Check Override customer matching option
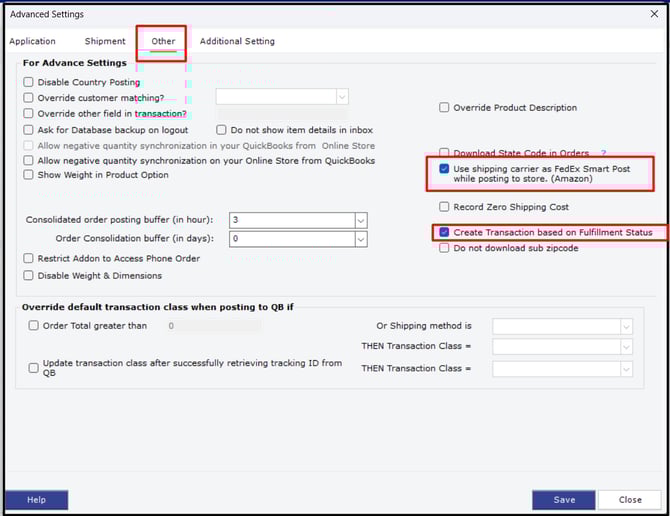Screen dimensions: 670x516 coord(29,98)
